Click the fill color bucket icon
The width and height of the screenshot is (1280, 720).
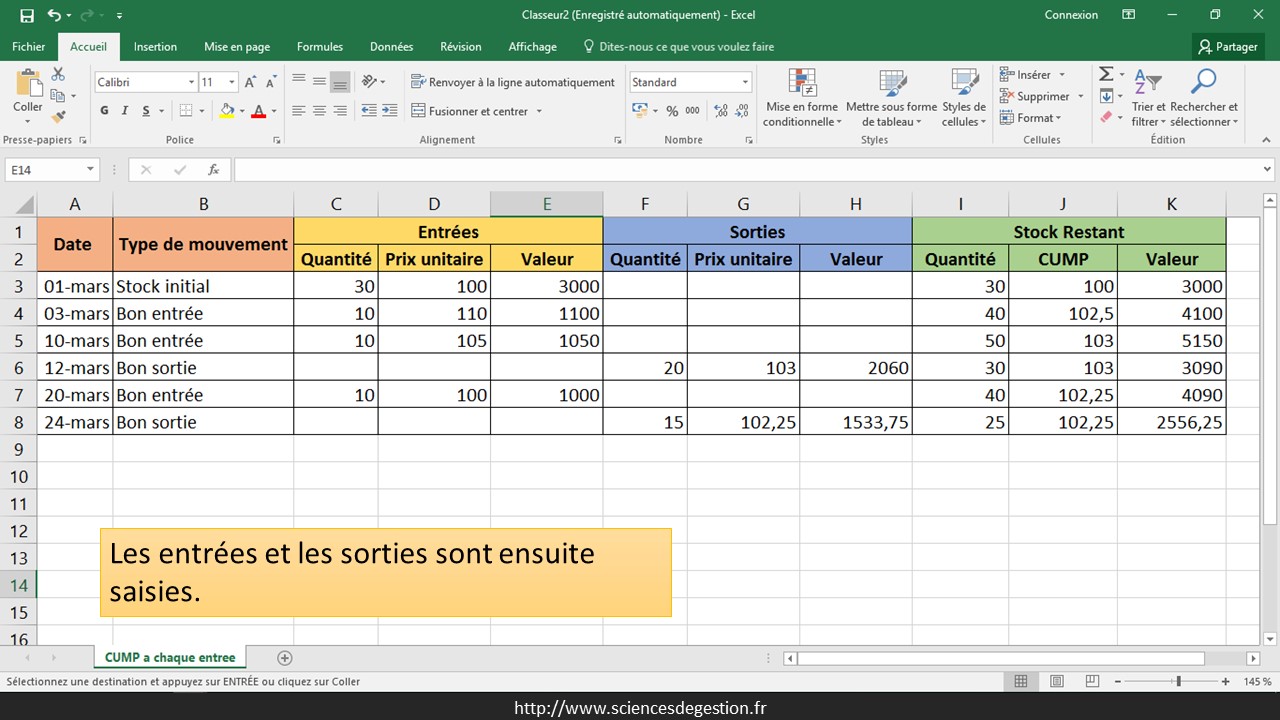(x=227, y=111)
